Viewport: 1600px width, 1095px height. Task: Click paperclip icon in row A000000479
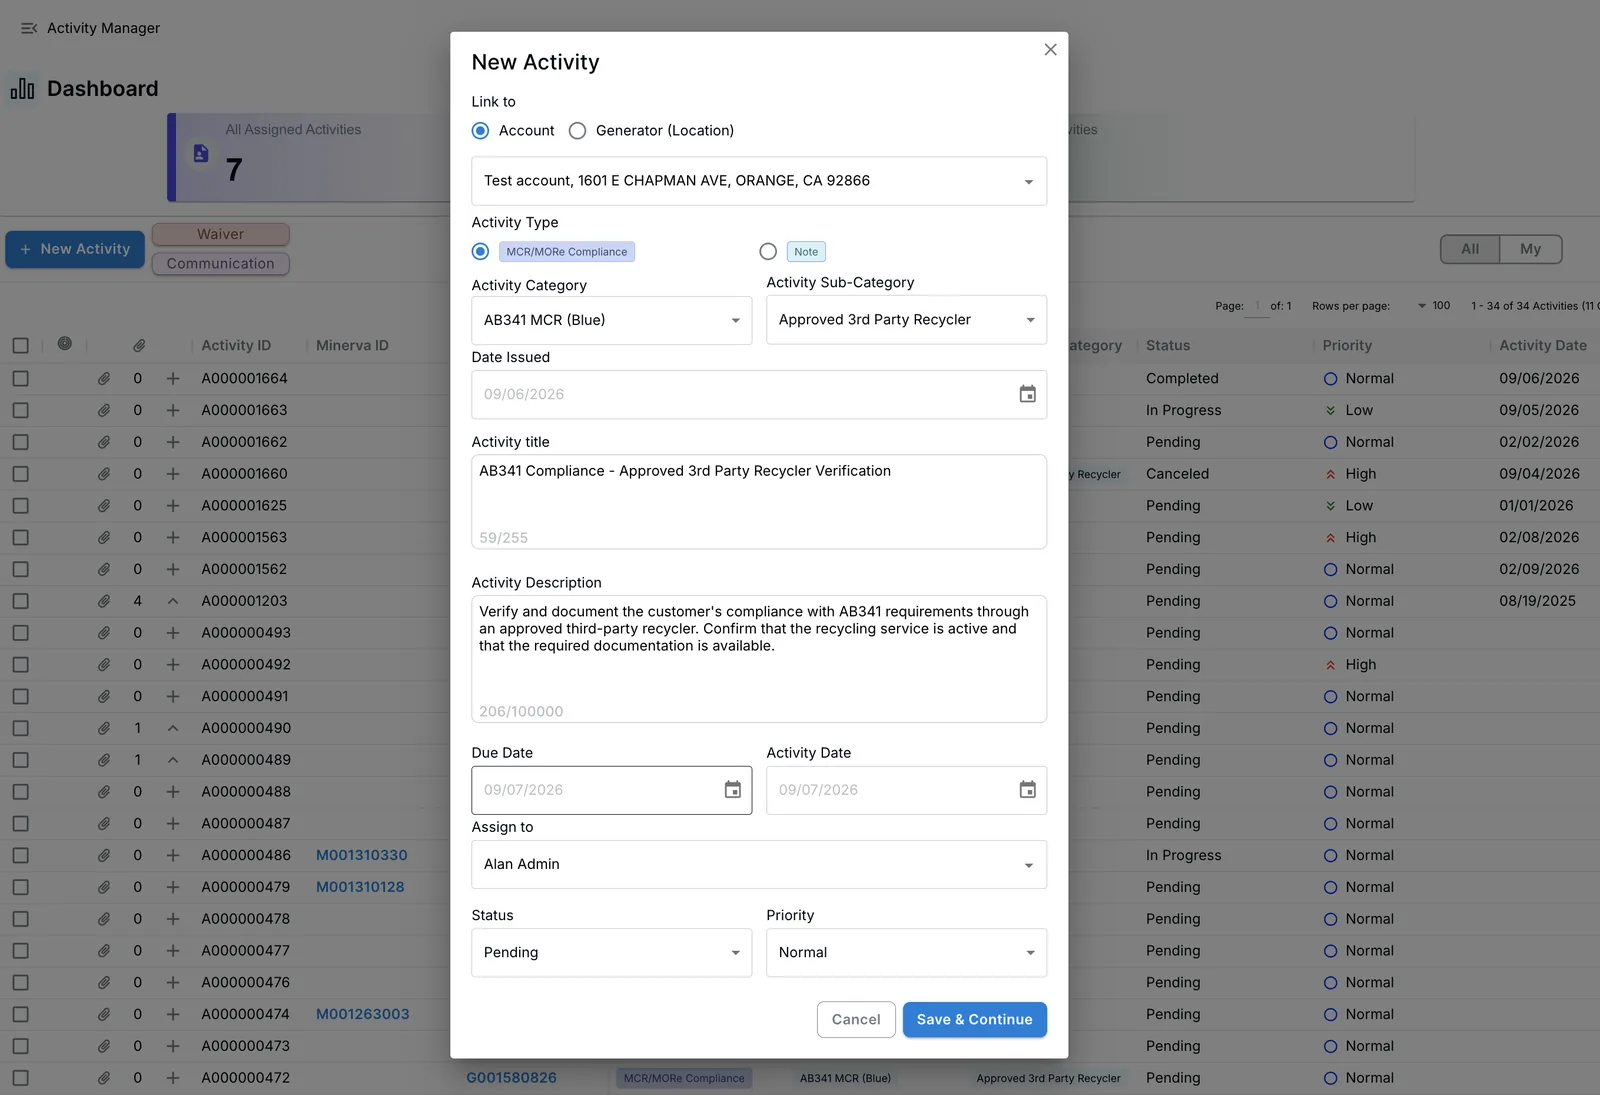tap(104, 887)
